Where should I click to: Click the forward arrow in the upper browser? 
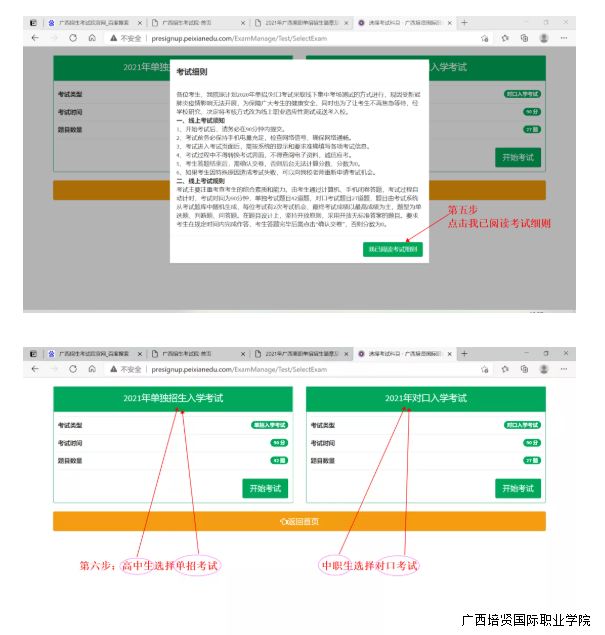54,37
